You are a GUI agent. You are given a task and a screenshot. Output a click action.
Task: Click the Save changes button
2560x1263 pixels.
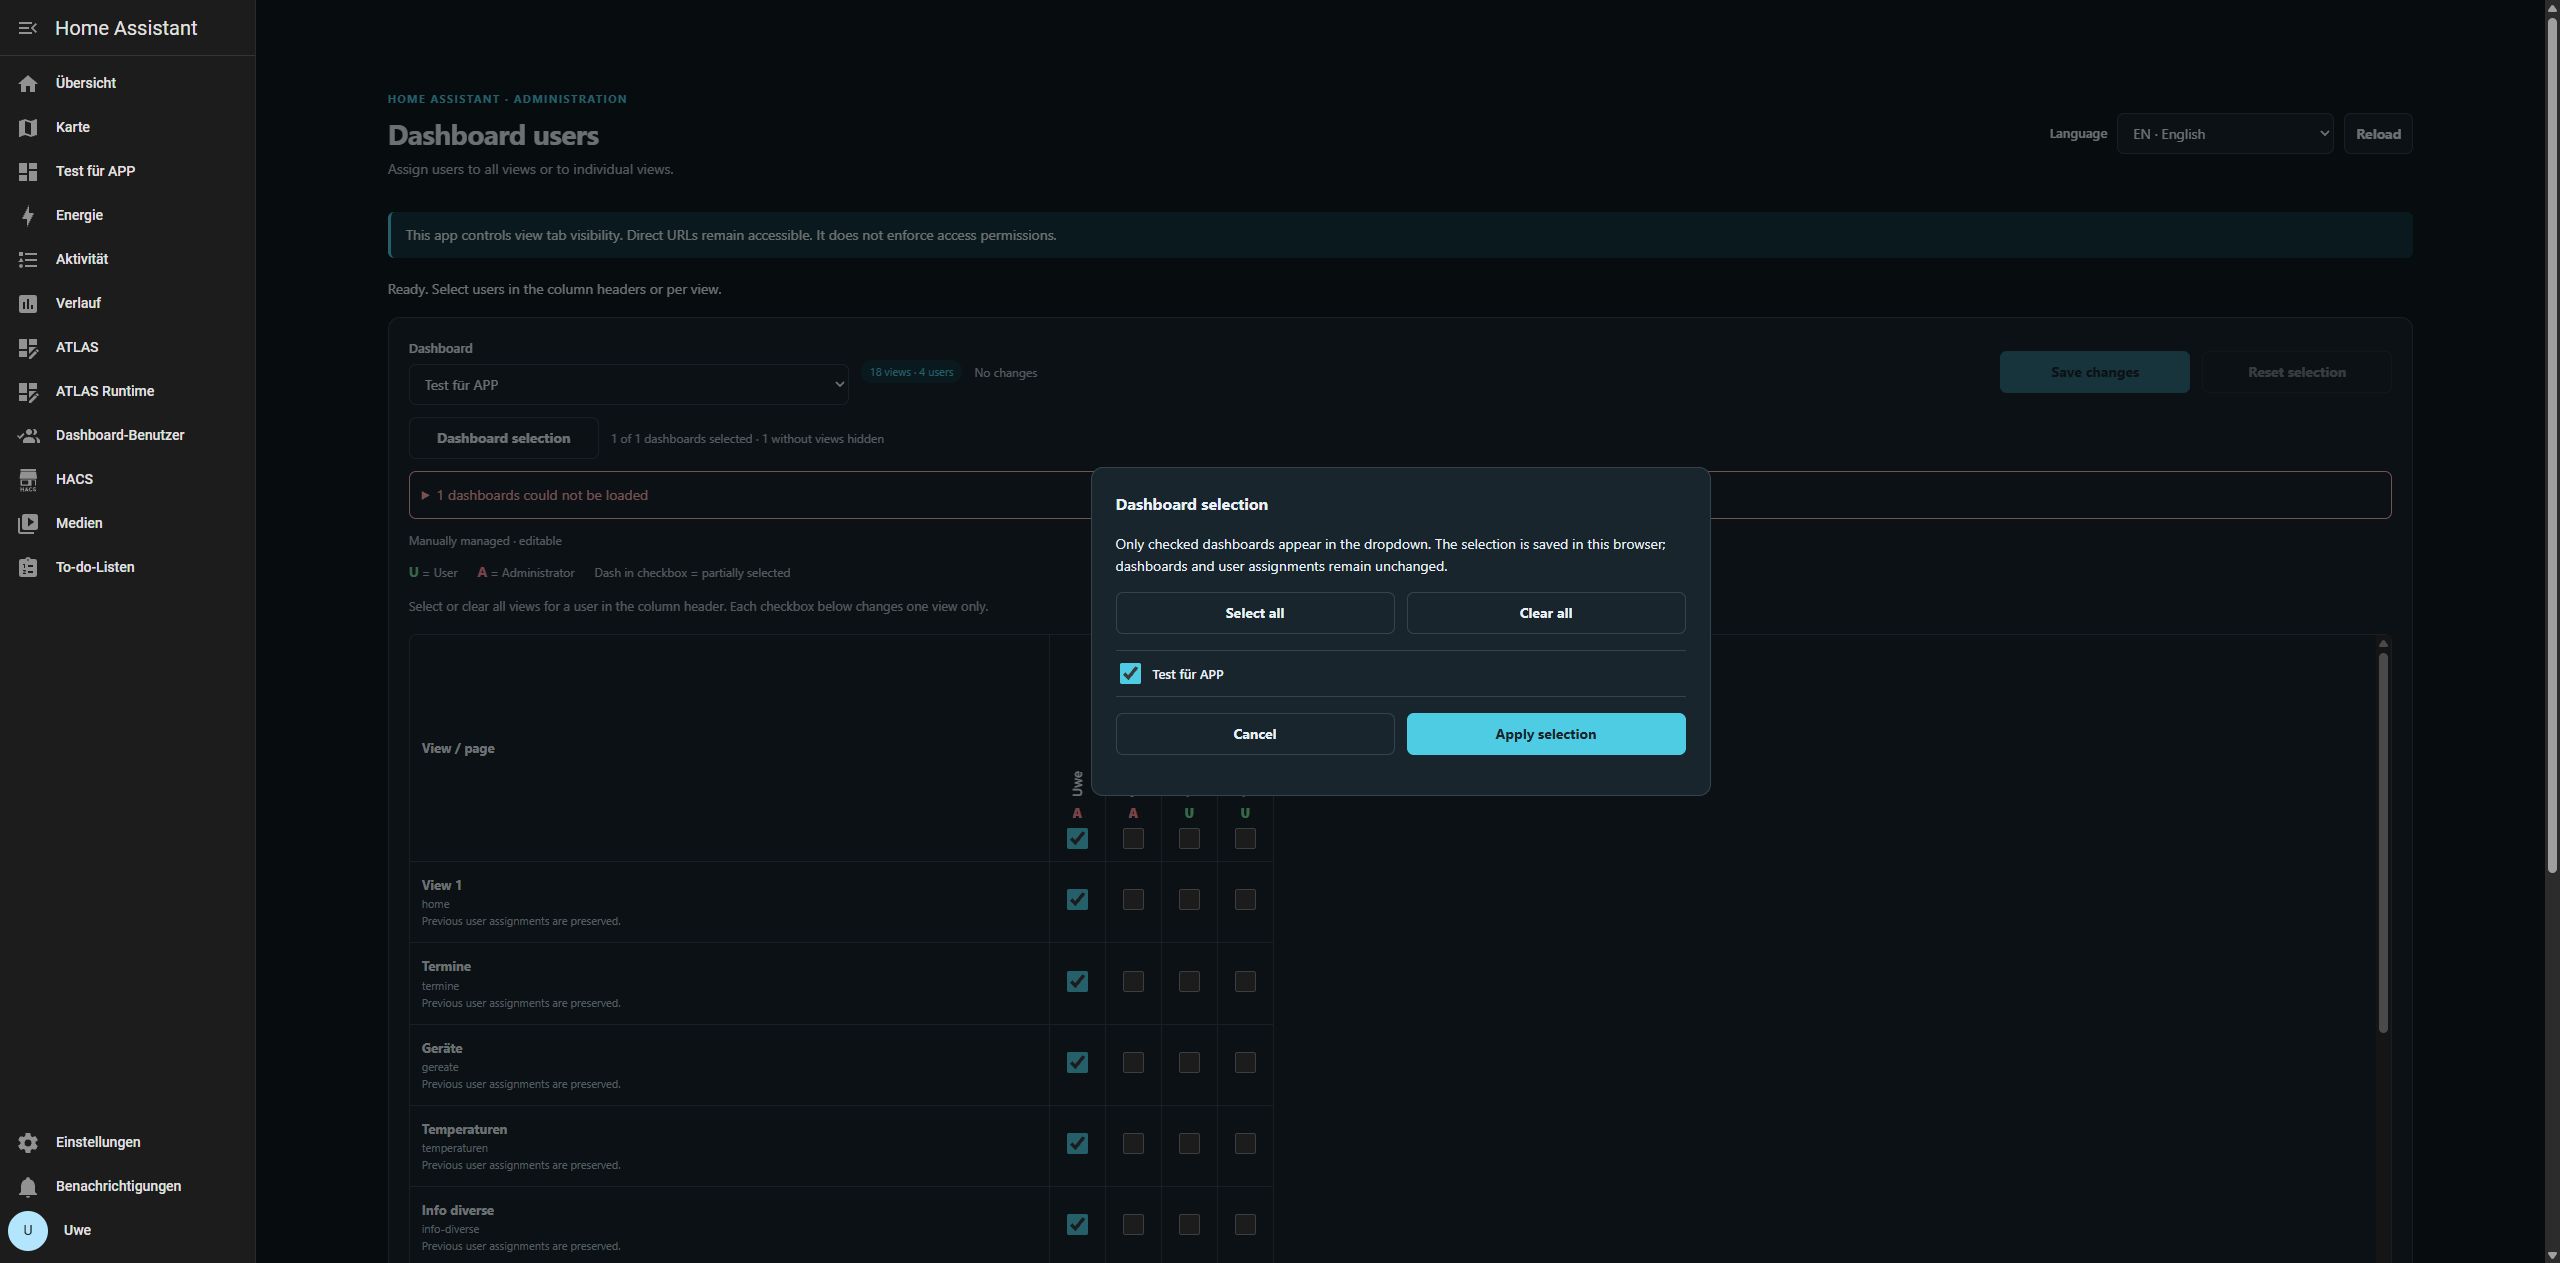point(2095,372)
